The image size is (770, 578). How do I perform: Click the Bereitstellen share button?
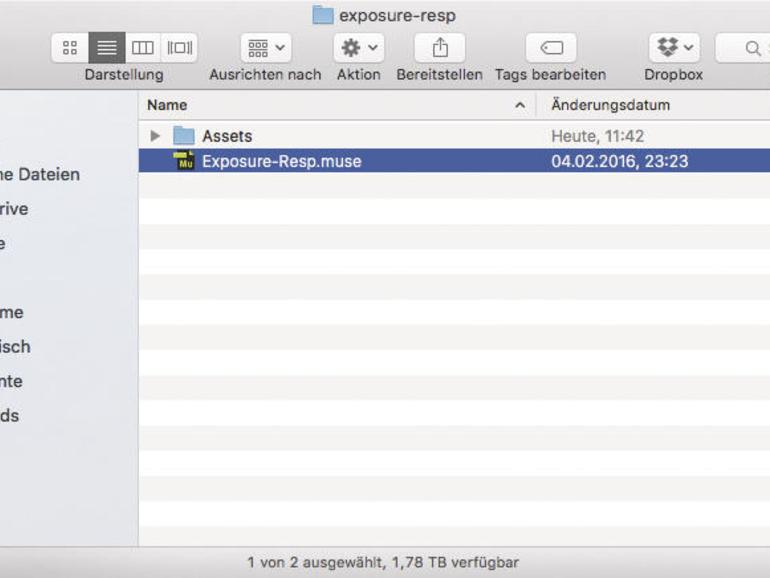click(x=440, y=48)
